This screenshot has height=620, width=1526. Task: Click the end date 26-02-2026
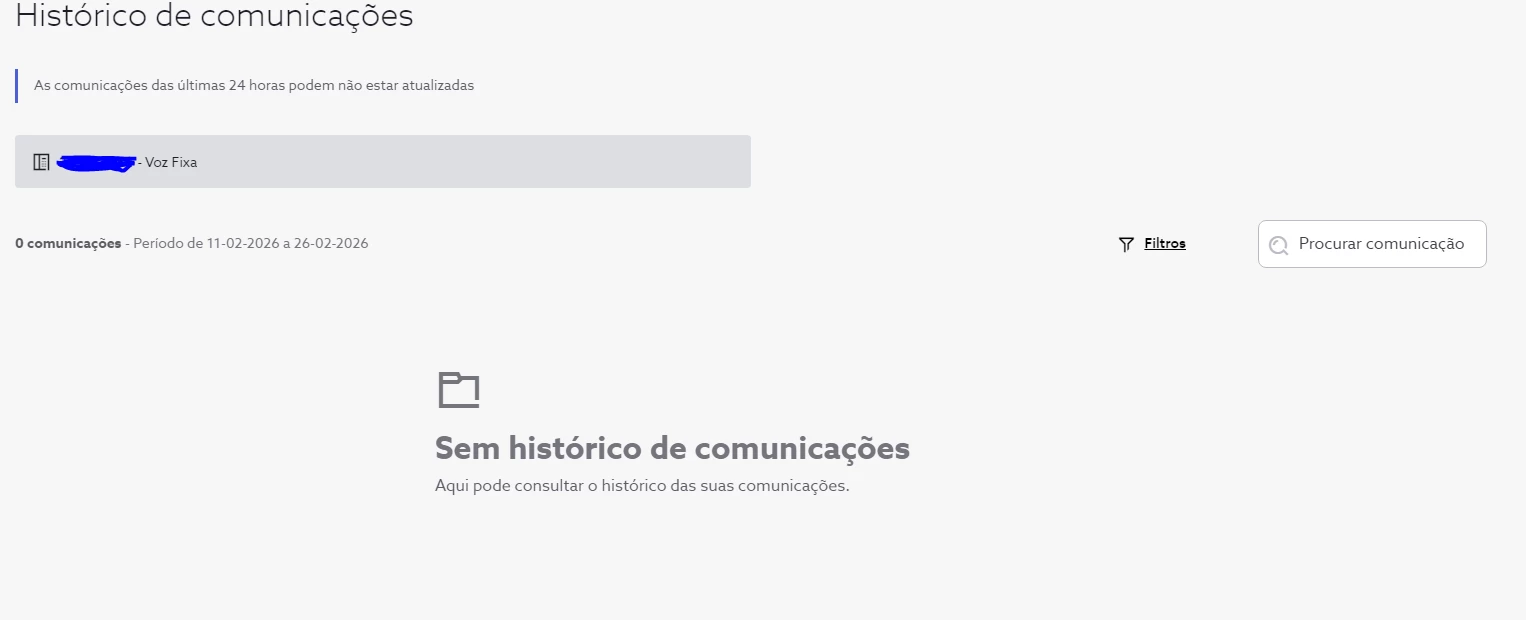click(x=330, y=244)
